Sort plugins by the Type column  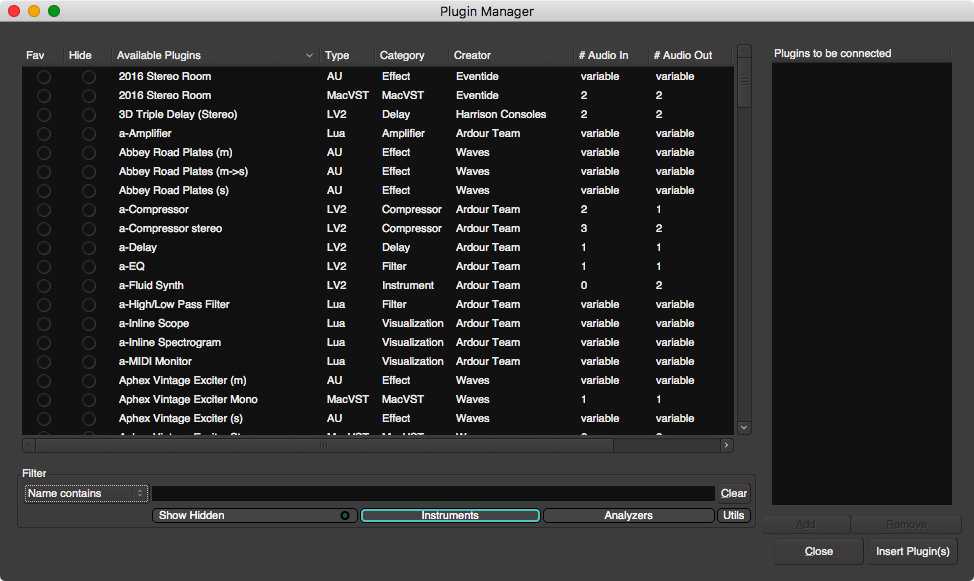(x=335, y=55)
